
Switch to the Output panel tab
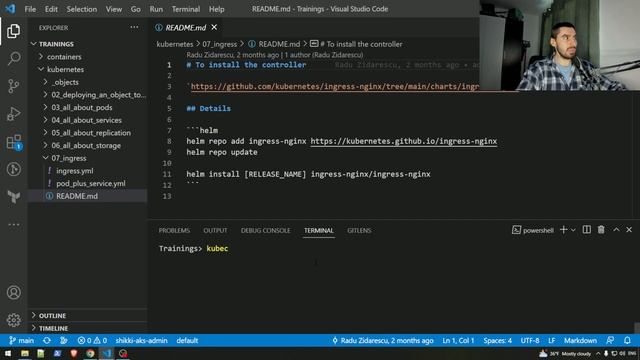click(x=215, y=230)
